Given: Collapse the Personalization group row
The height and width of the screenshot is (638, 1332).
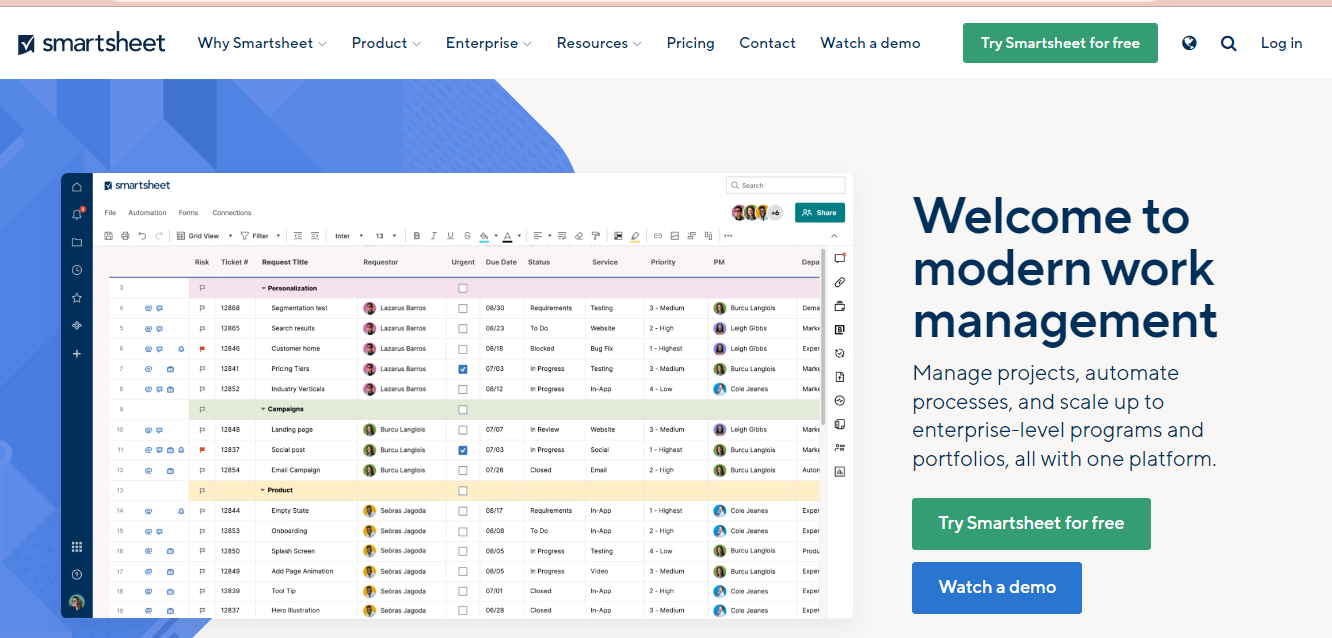Looking at the screenshot, I should (x=265, y=288).
